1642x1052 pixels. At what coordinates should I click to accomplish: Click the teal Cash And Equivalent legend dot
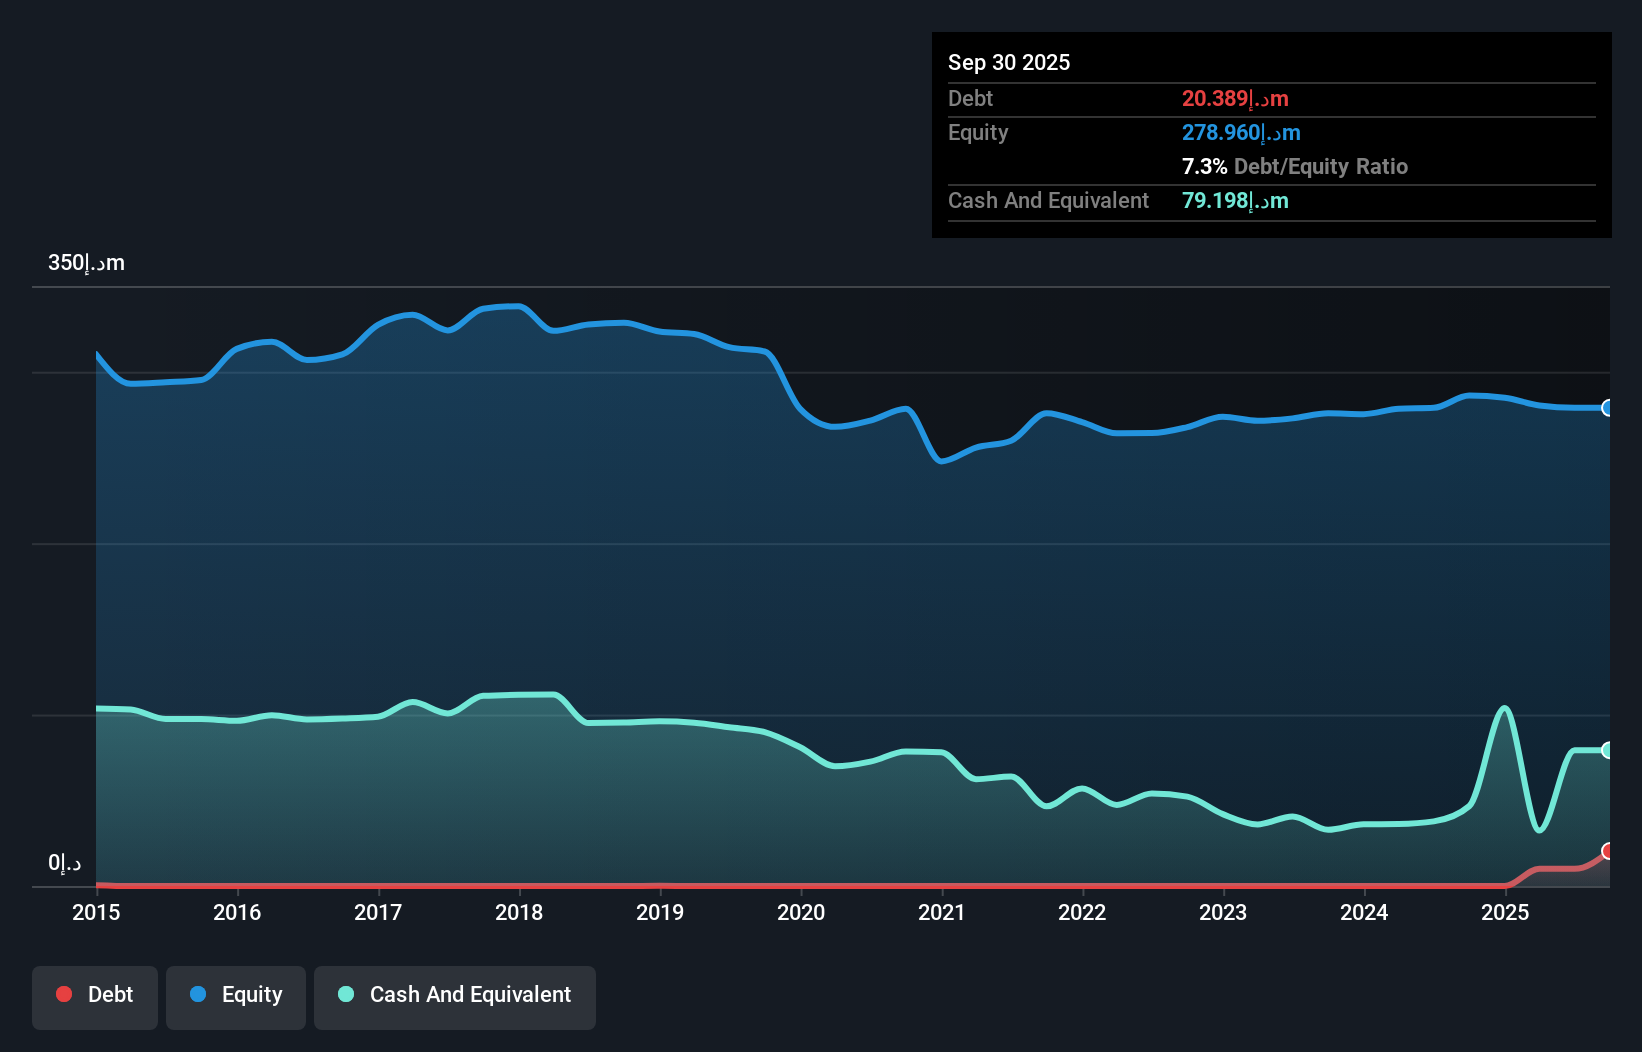point(345,995)
